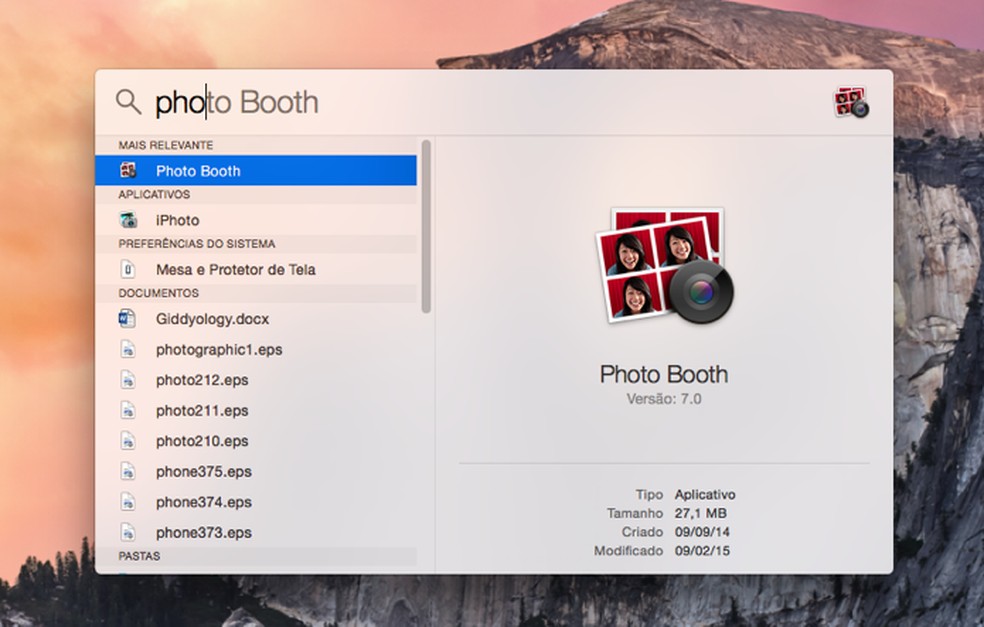This screenshot has height=627, width=984.
Task: Click the file icon beside phone375.eps
Action: [x=128, y=471]
